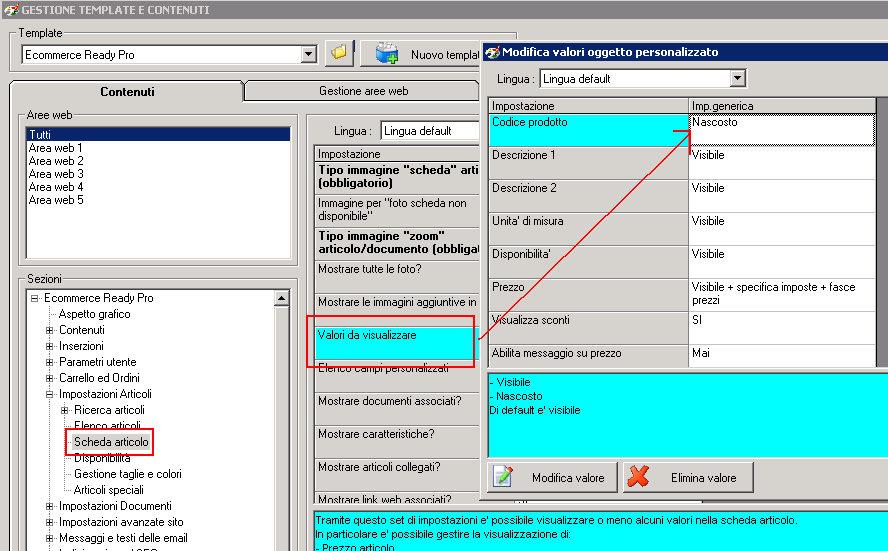
Task: Select the Visualizza sconti row
Action: coord(588,327)
